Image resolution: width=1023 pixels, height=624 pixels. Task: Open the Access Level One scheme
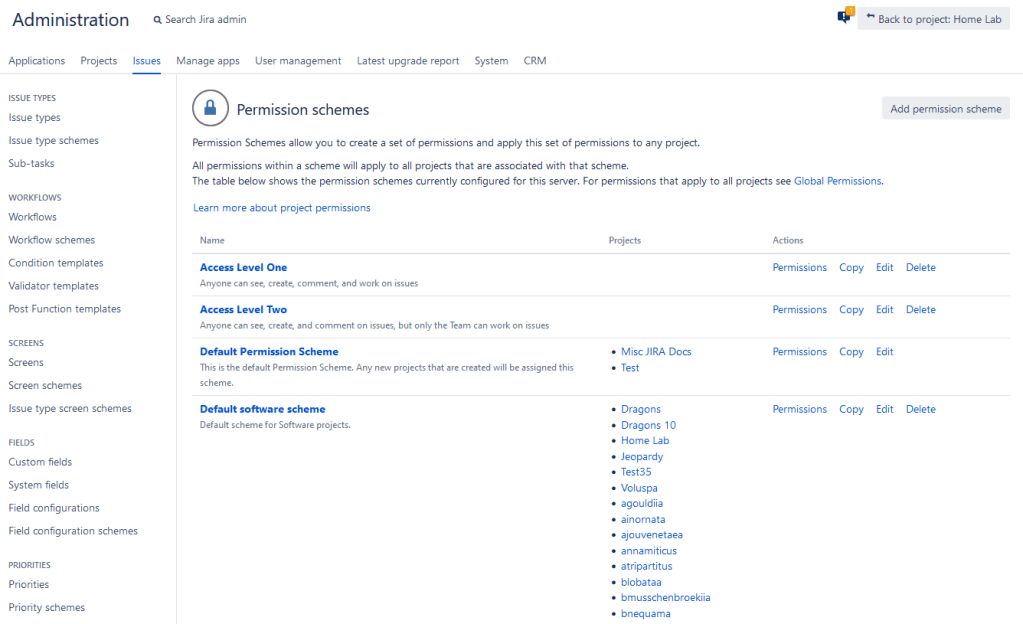243,267
